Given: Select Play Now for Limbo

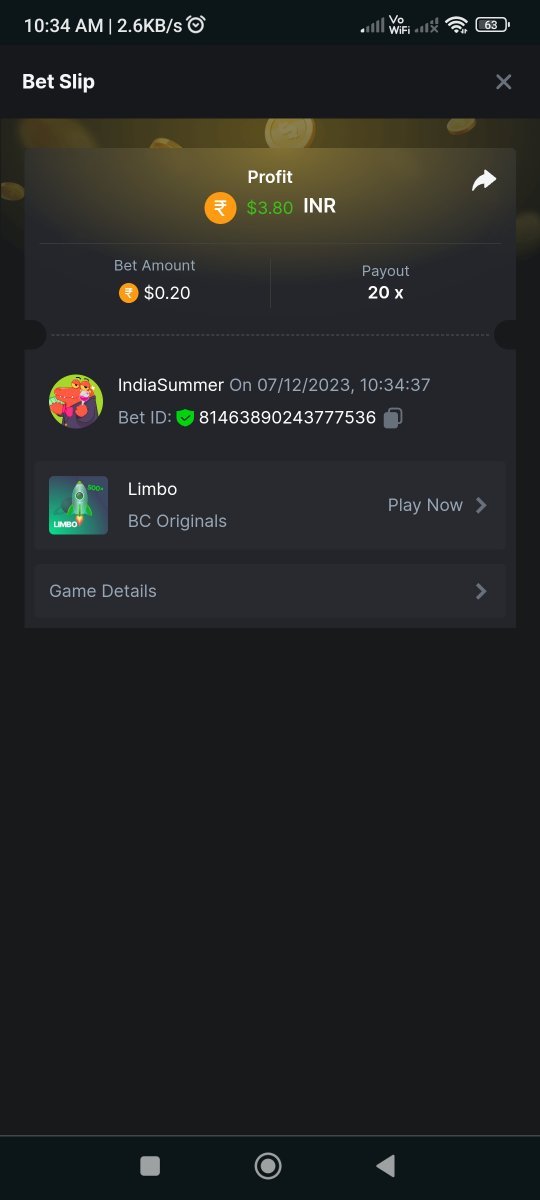Looking at the screenshot, I should pyautogui.click(x=425, y=505).
